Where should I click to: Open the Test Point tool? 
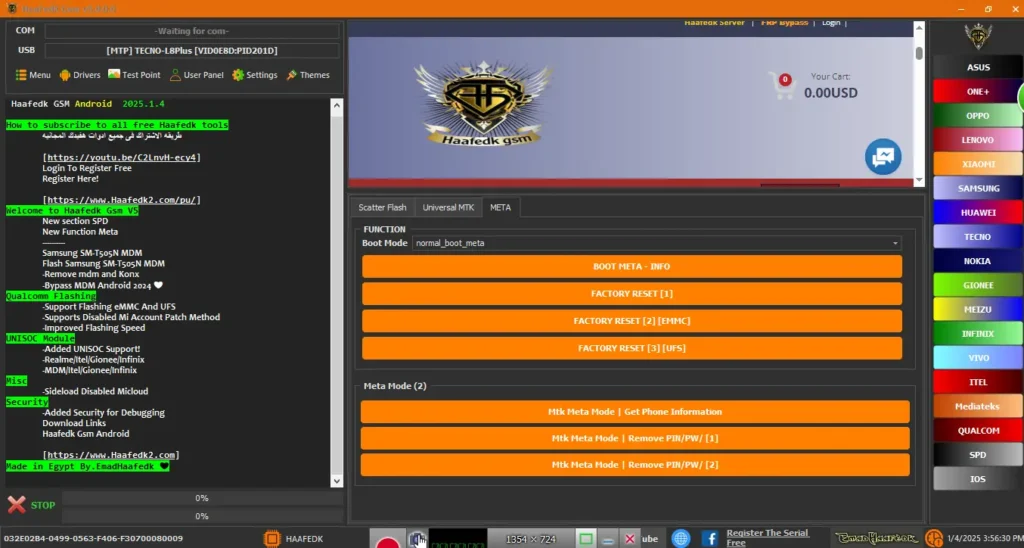click(134, 75)
